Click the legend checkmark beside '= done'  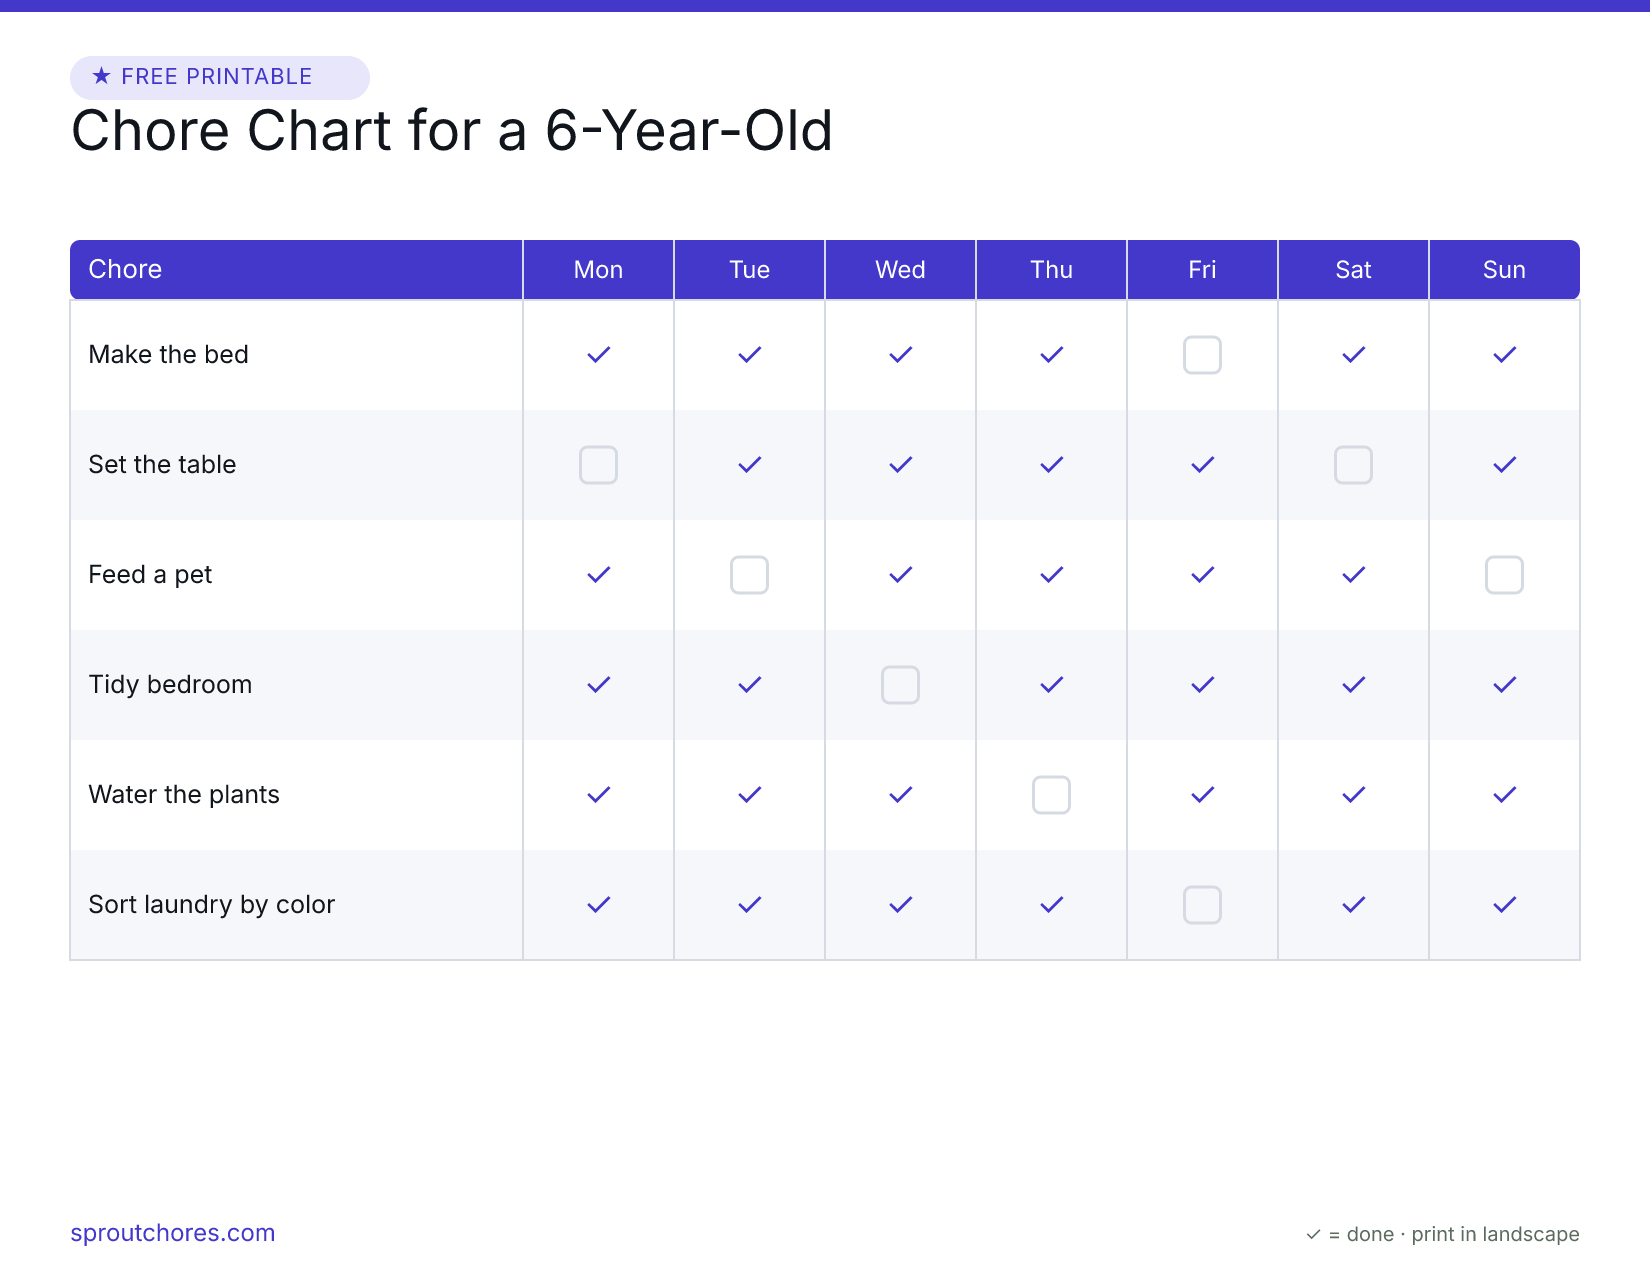pos(1313,1235)
